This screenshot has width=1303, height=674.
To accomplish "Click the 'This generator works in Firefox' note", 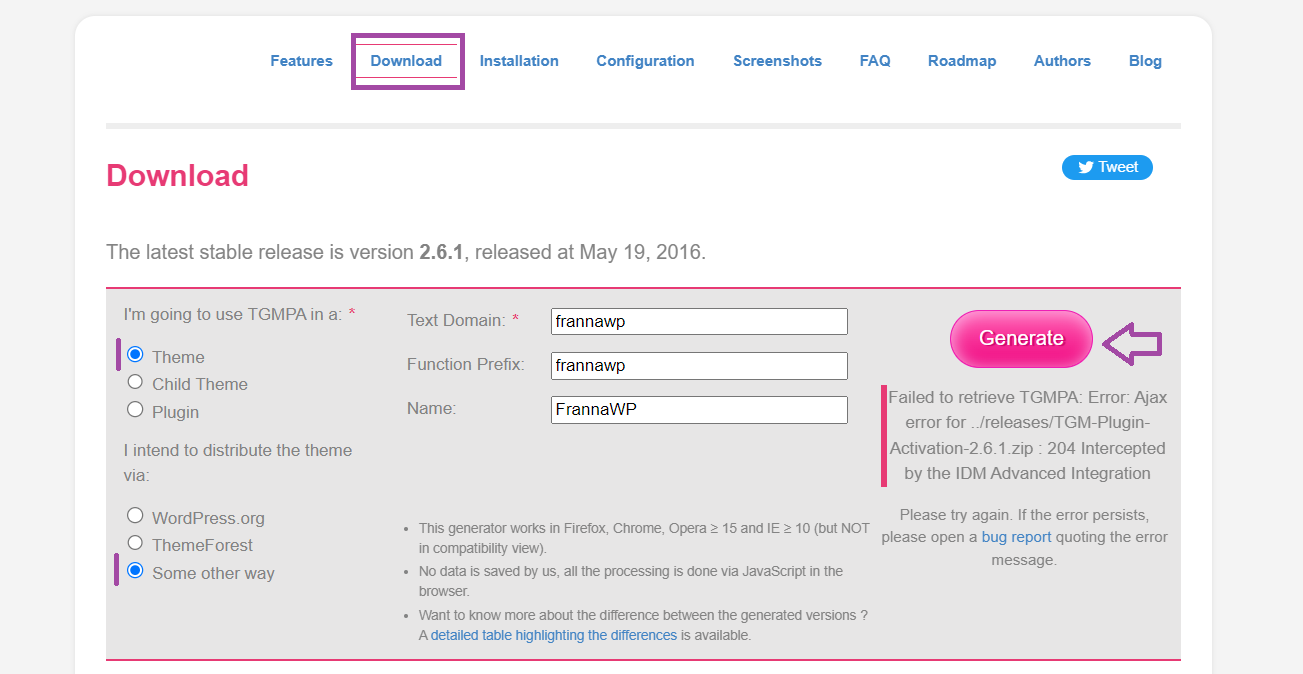I will pyautogui.click(x=644, y=538).
